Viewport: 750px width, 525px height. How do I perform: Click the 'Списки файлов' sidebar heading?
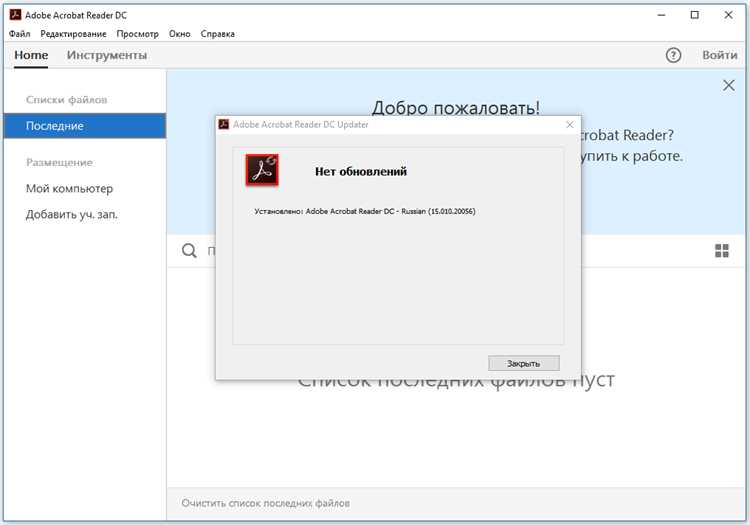(x=66, y=100)
